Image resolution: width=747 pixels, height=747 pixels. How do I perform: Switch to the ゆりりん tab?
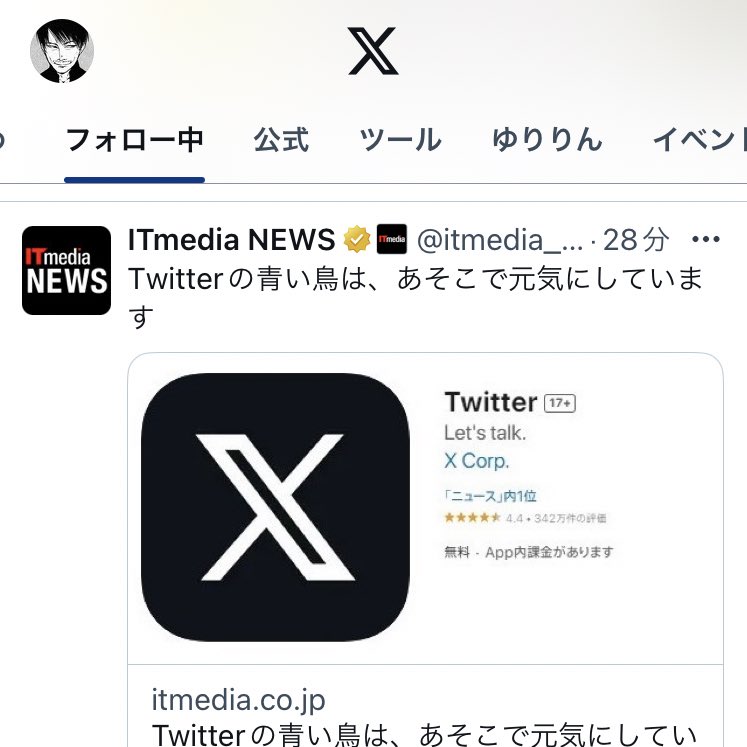(x=547, y=140)
